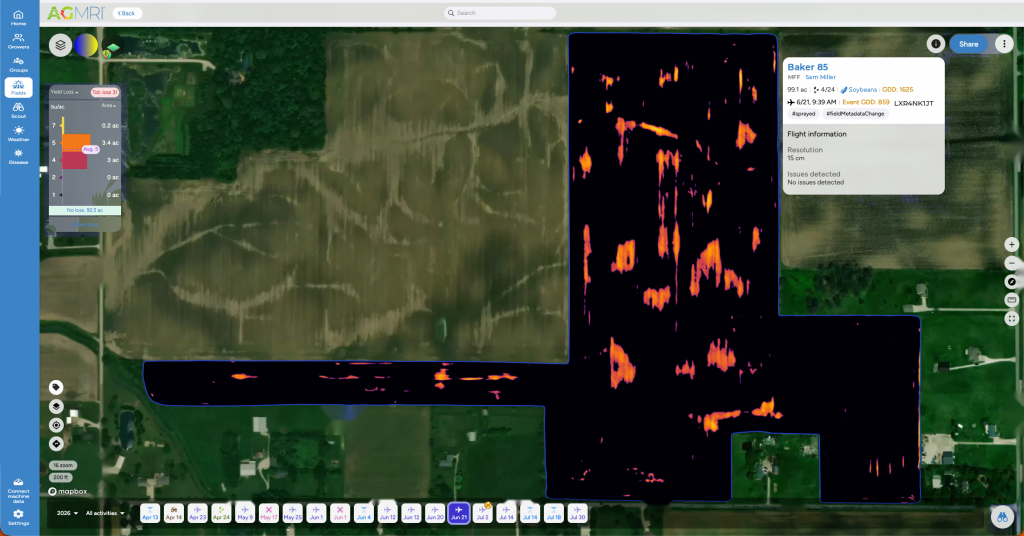1024x536 pixels.
Task: Select the May 17 cancelled flight
Action: pos(268,513)
